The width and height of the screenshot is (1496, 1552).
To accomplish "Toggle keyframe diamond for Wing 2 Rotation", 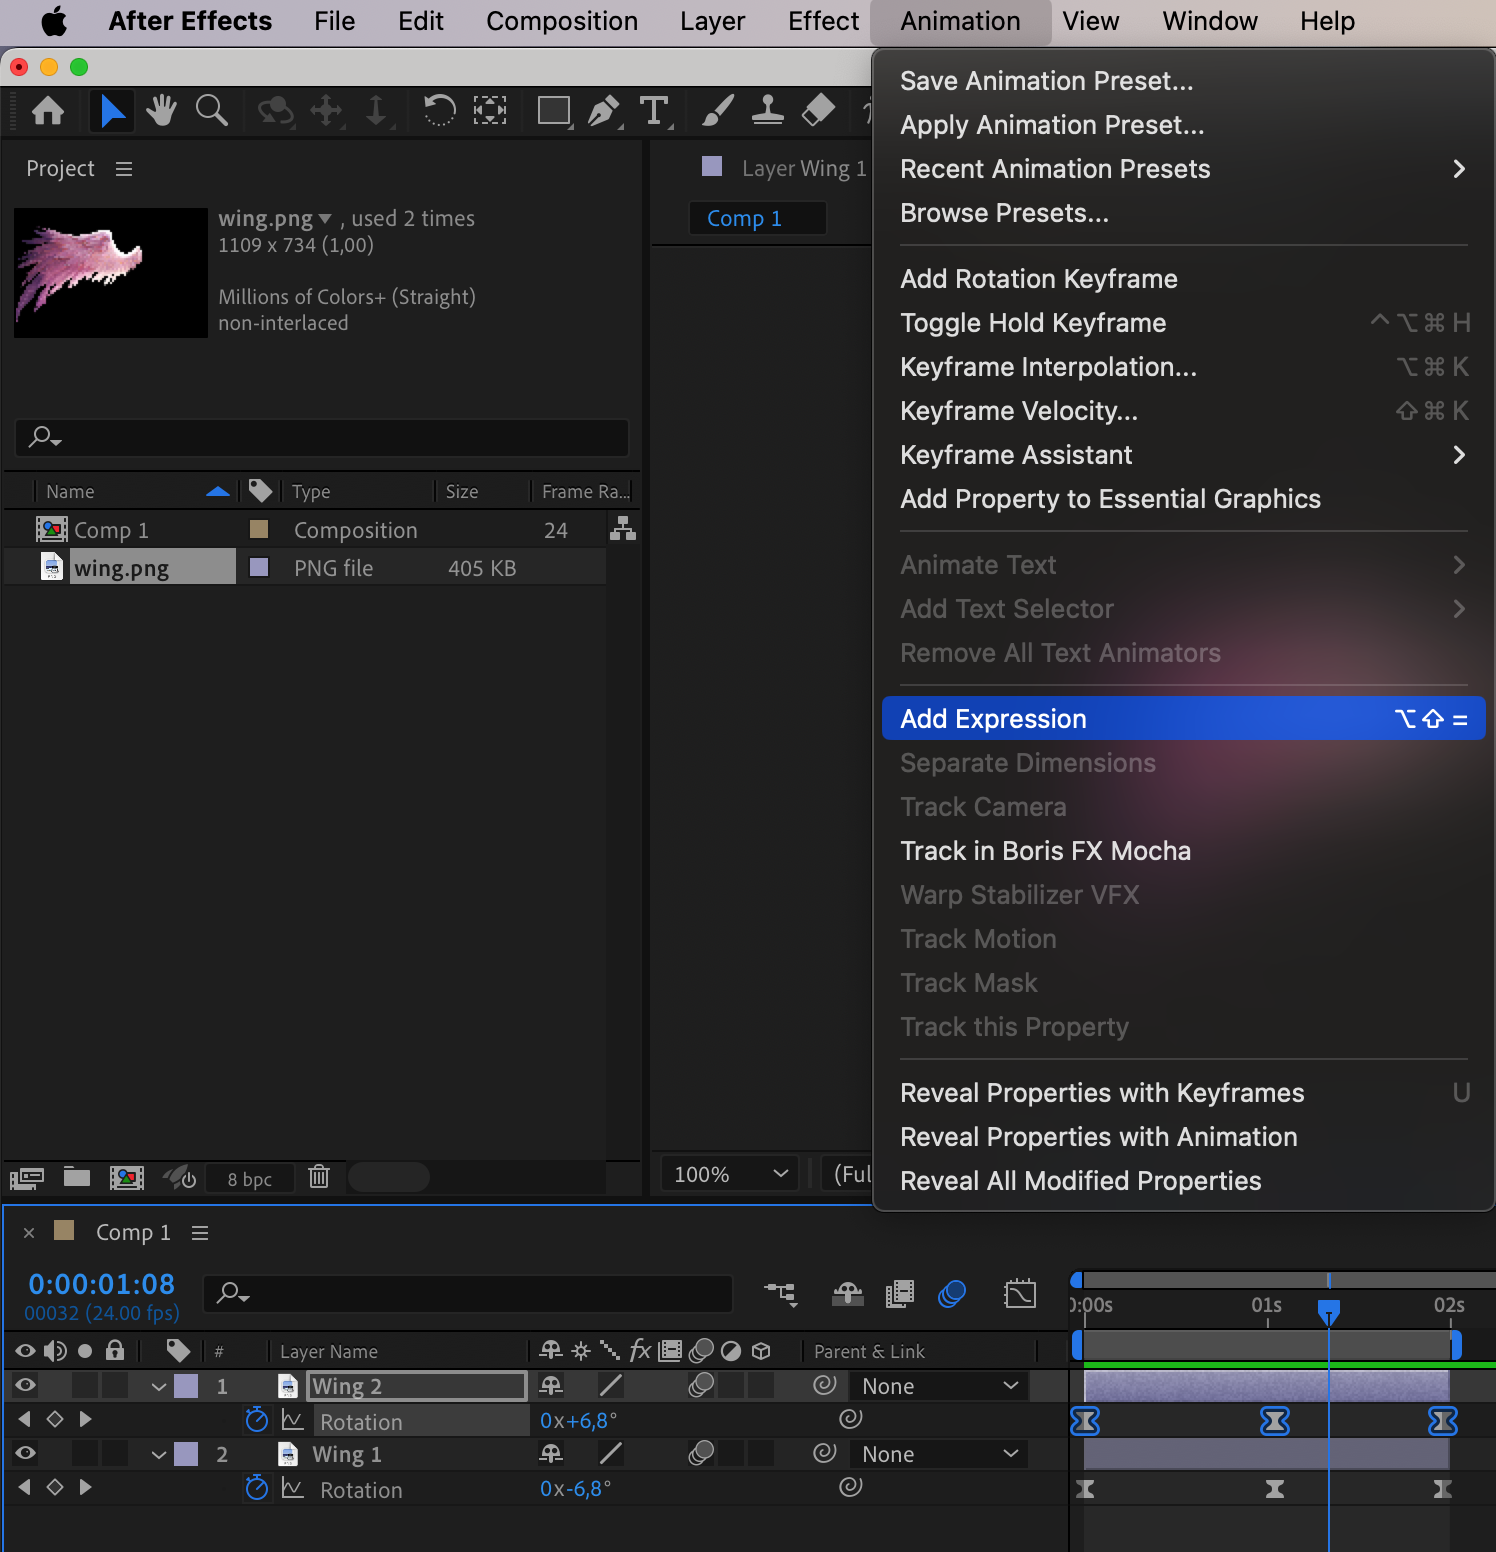I will [55, 1419].
